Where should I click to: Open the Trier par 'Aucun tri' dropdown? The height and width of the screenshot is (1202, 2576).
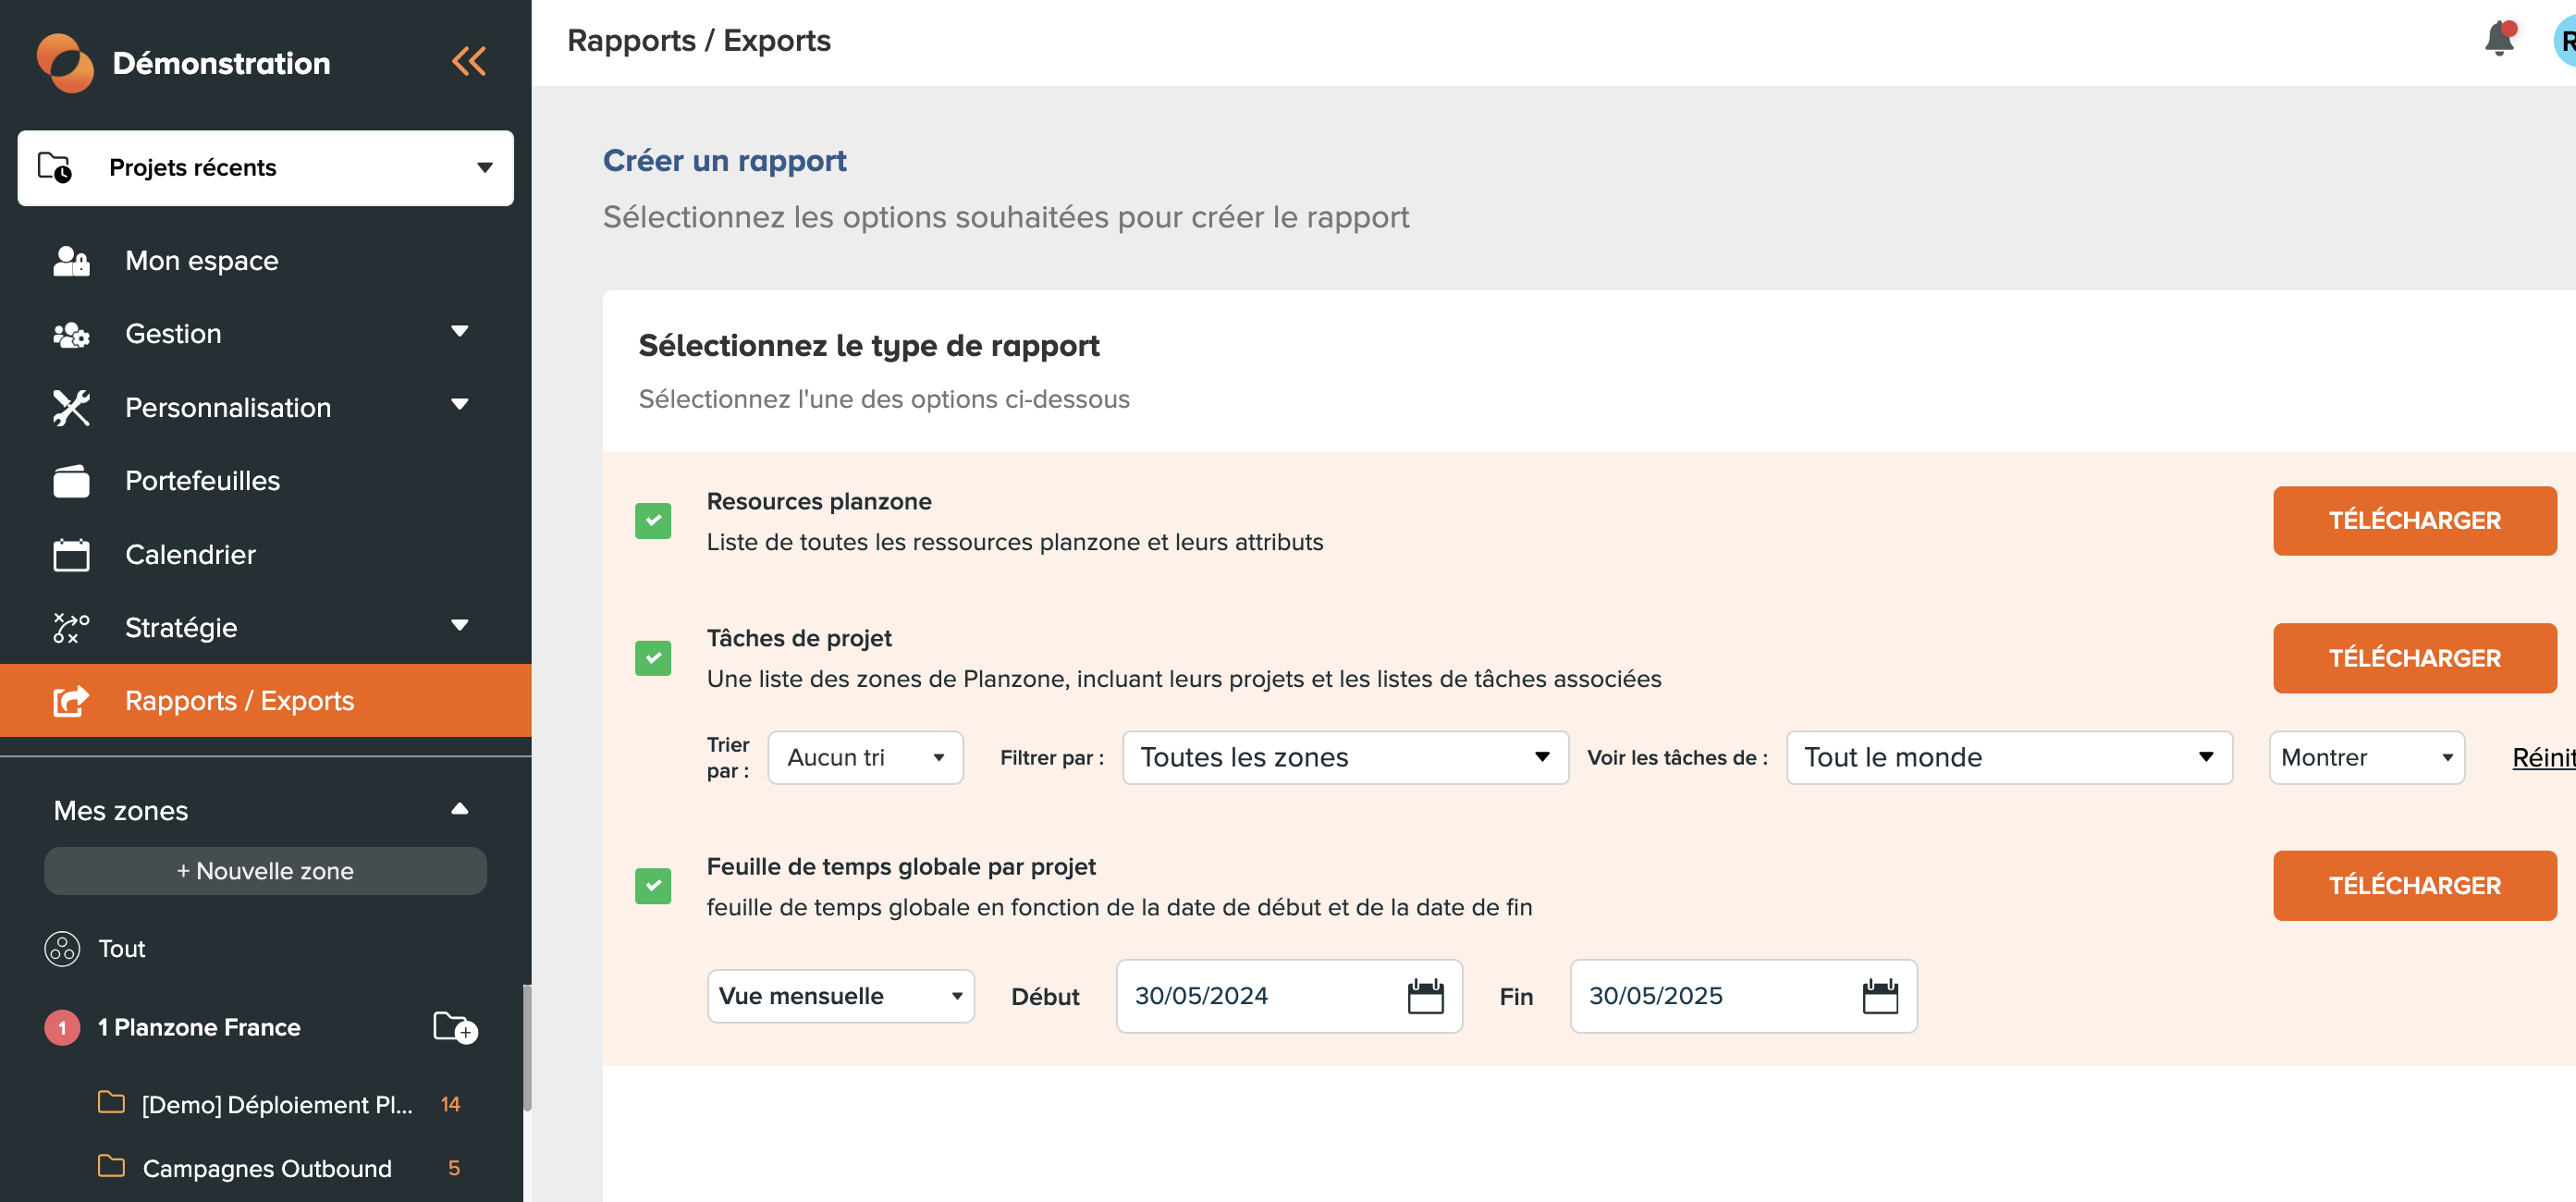coord(865,758)
